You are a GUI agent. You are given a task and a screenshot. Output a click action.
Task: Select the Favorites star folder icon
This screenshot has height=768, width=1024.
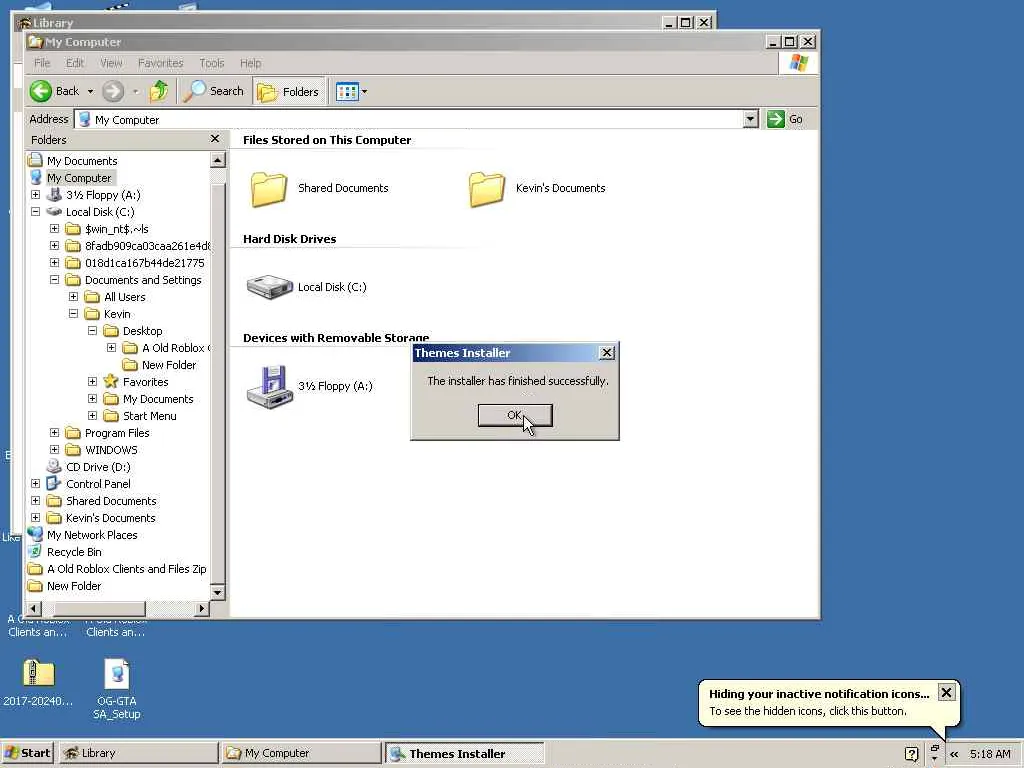(x=111, y=381)
